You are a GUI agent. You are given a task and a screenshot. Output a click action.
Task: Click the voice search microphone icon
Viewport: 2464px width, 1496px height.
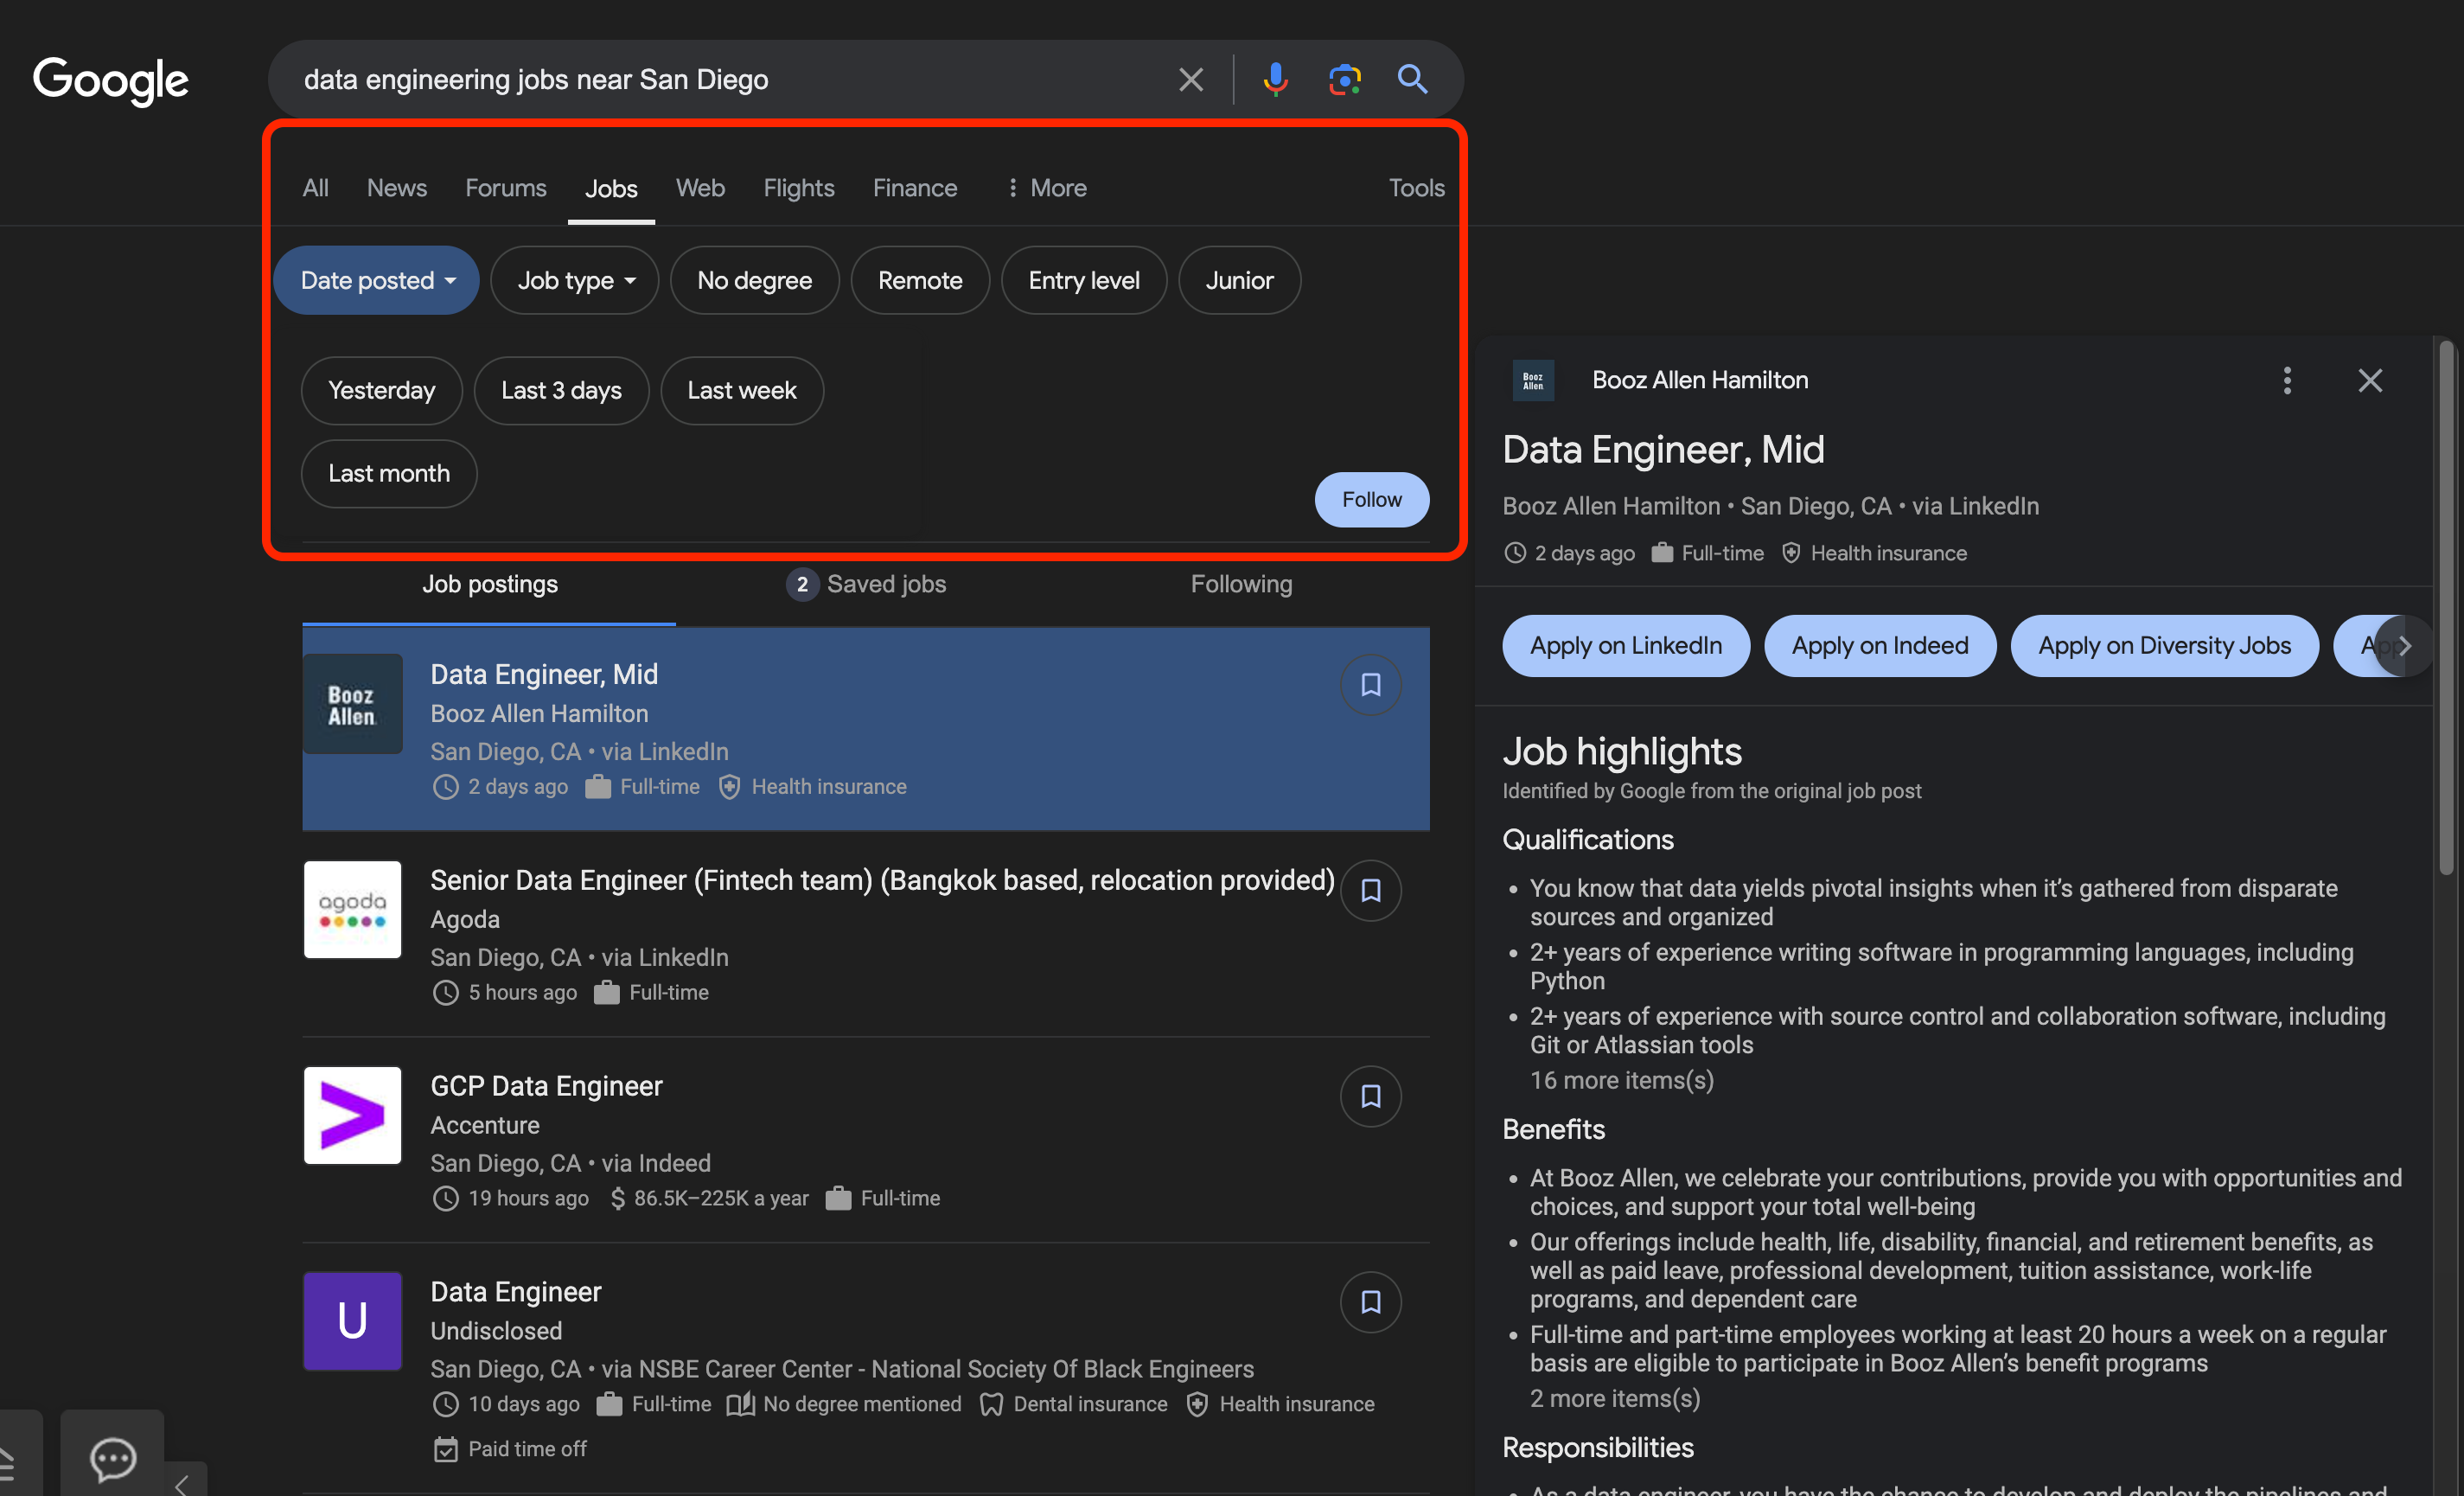1275,79
